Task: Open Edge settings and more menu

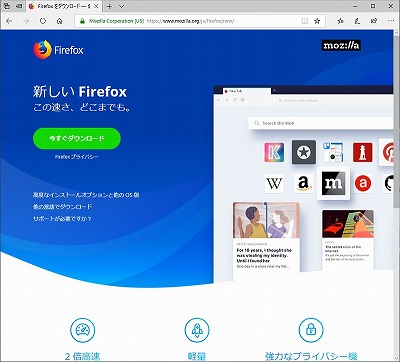Action: (391, 21)
